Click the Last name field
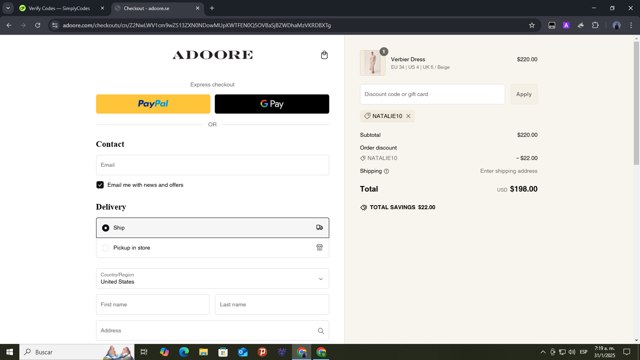640x360 pixels. pos(272,304)
